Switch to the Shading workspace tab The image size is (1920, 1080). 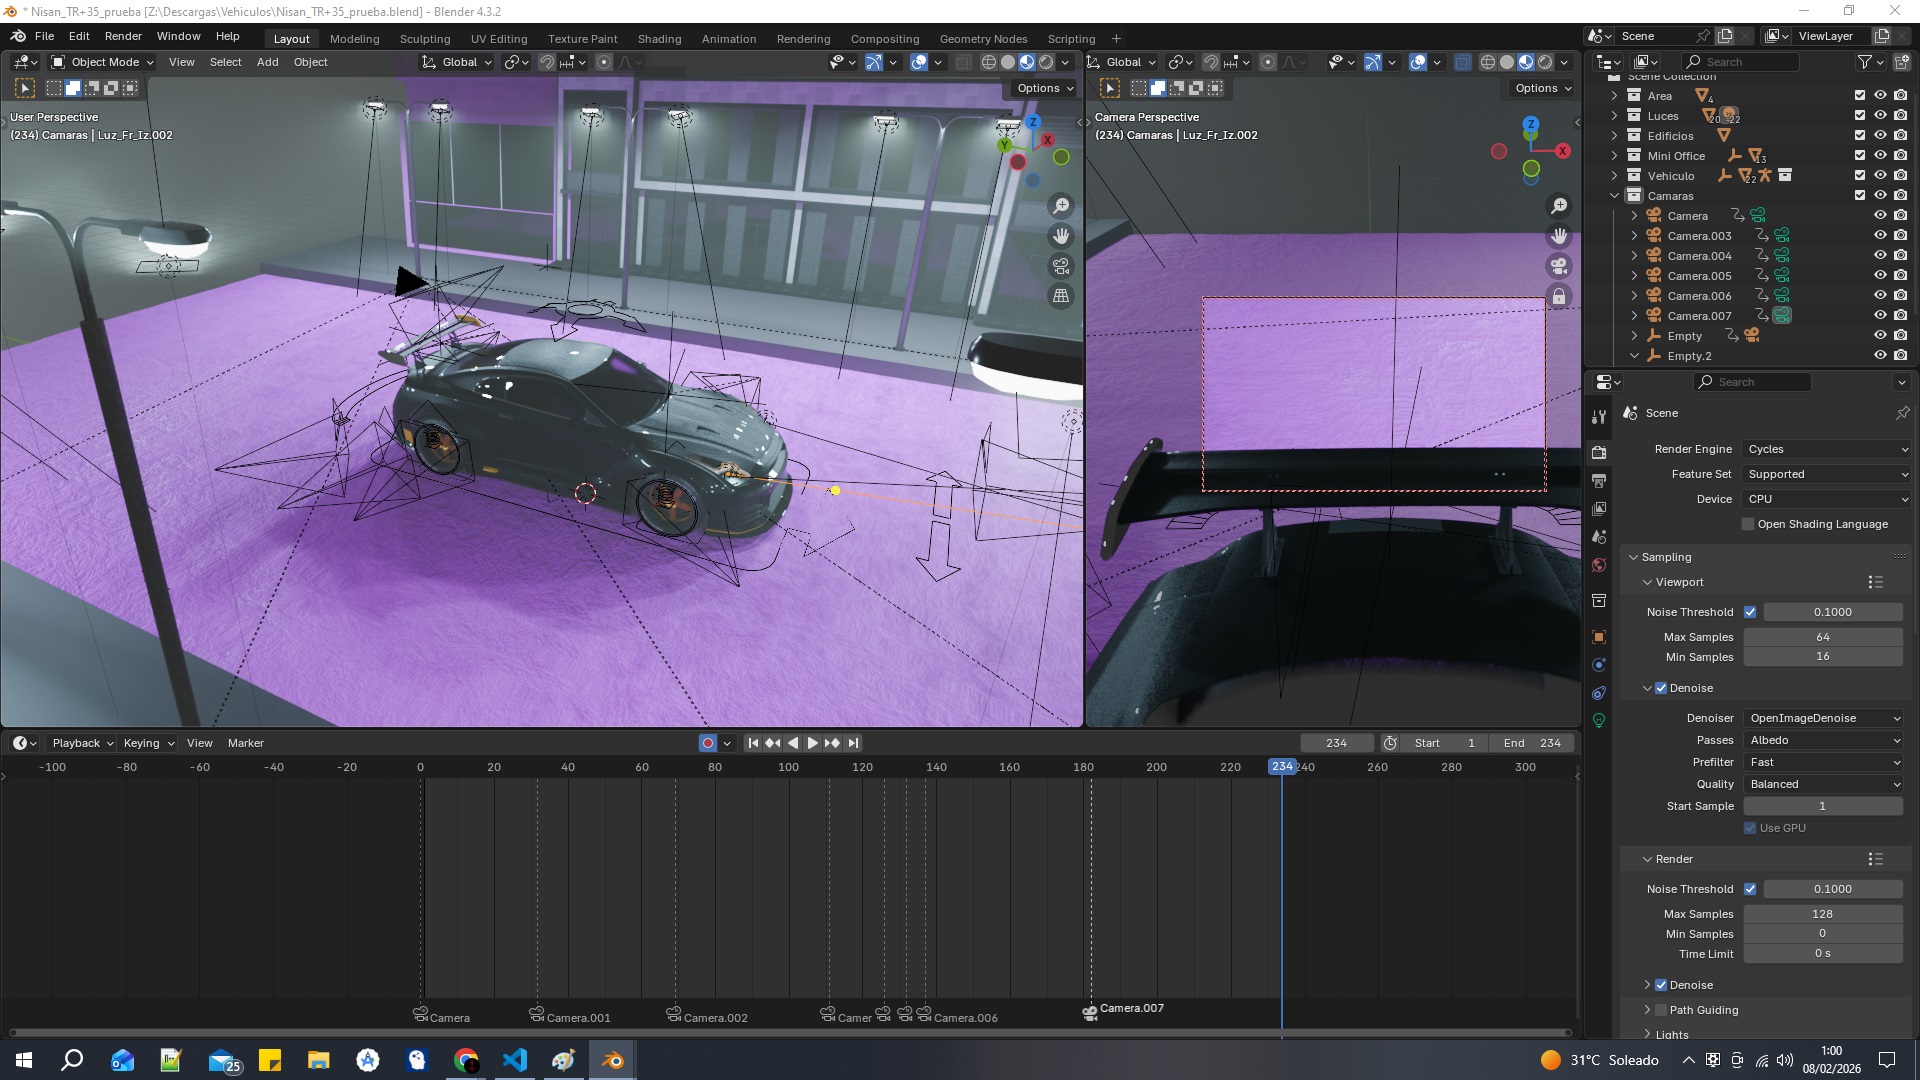coord(659,39)
